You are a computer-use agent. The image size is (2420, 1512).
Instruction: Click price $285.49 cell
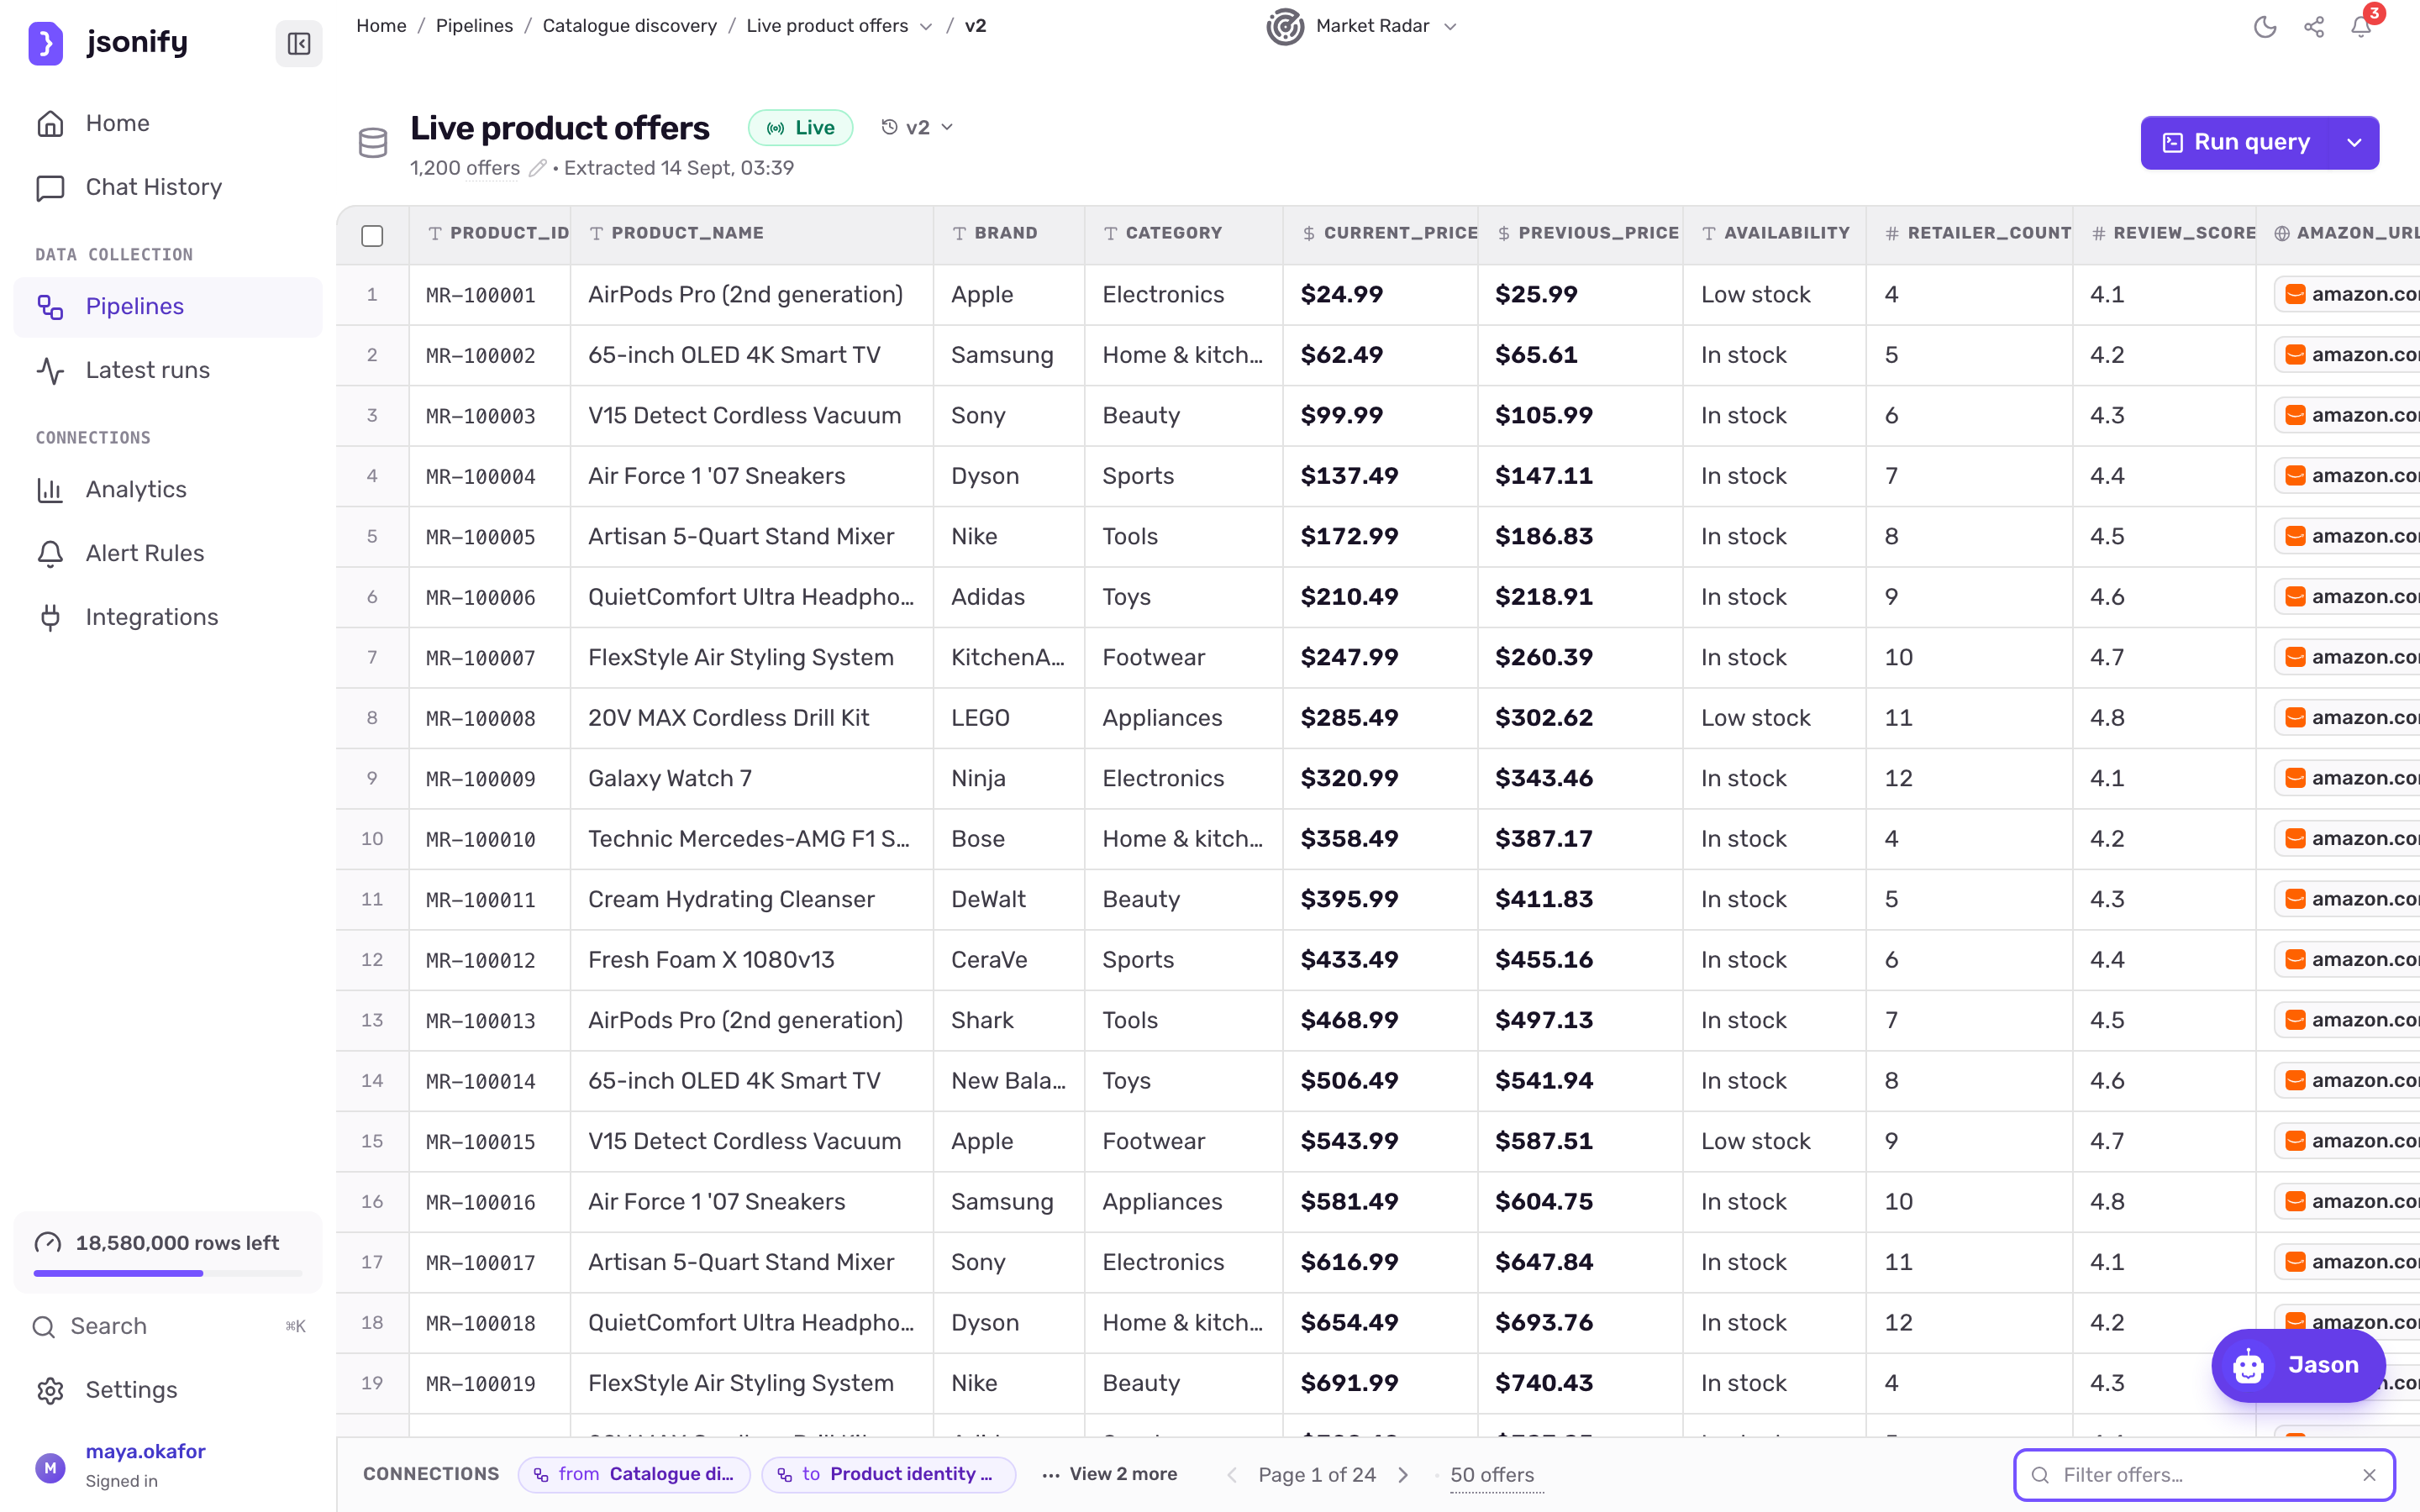pyautogui.click(x=1380, y=718)
